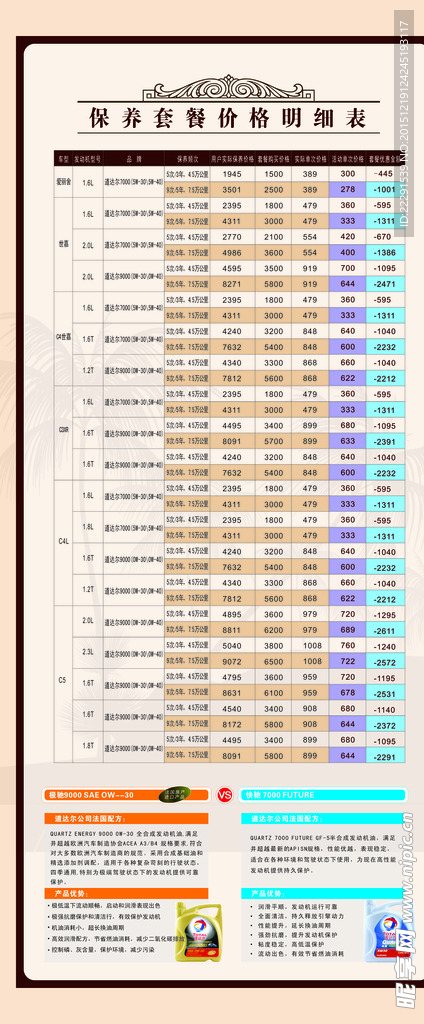
Task: Click the activity price 700
Action: coord(348,268)
